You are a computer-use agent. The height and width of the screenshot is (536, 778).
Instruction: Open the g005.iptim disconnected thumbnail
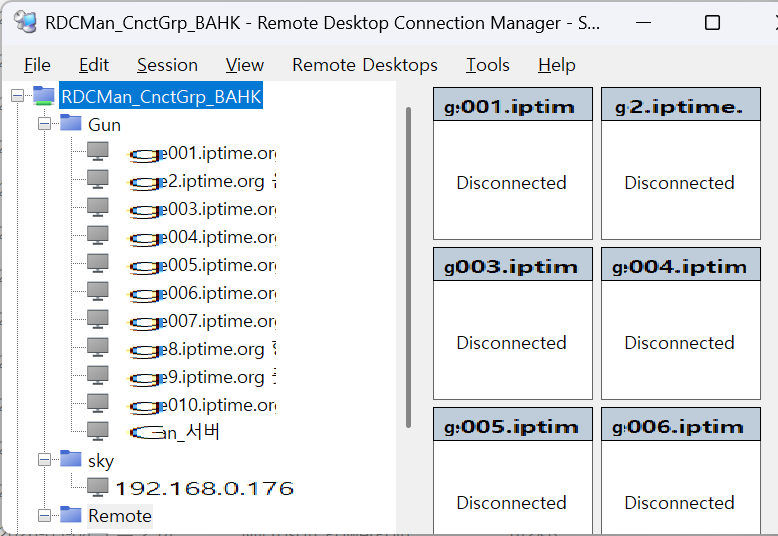click(x=513, y=488)
